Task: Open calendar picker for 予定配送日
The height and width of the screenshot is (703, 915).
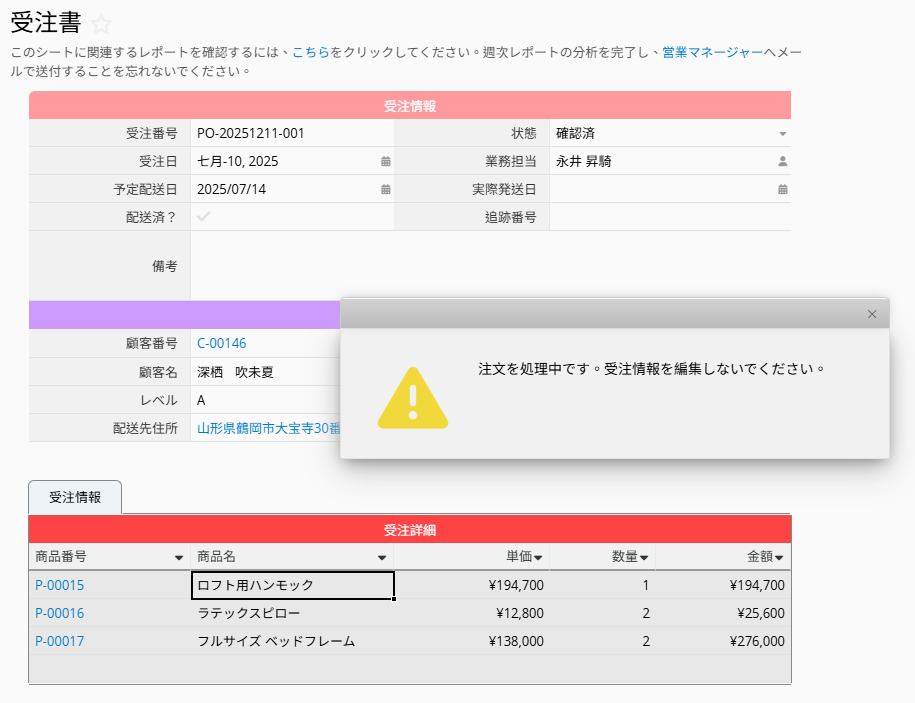Action: 385,189
